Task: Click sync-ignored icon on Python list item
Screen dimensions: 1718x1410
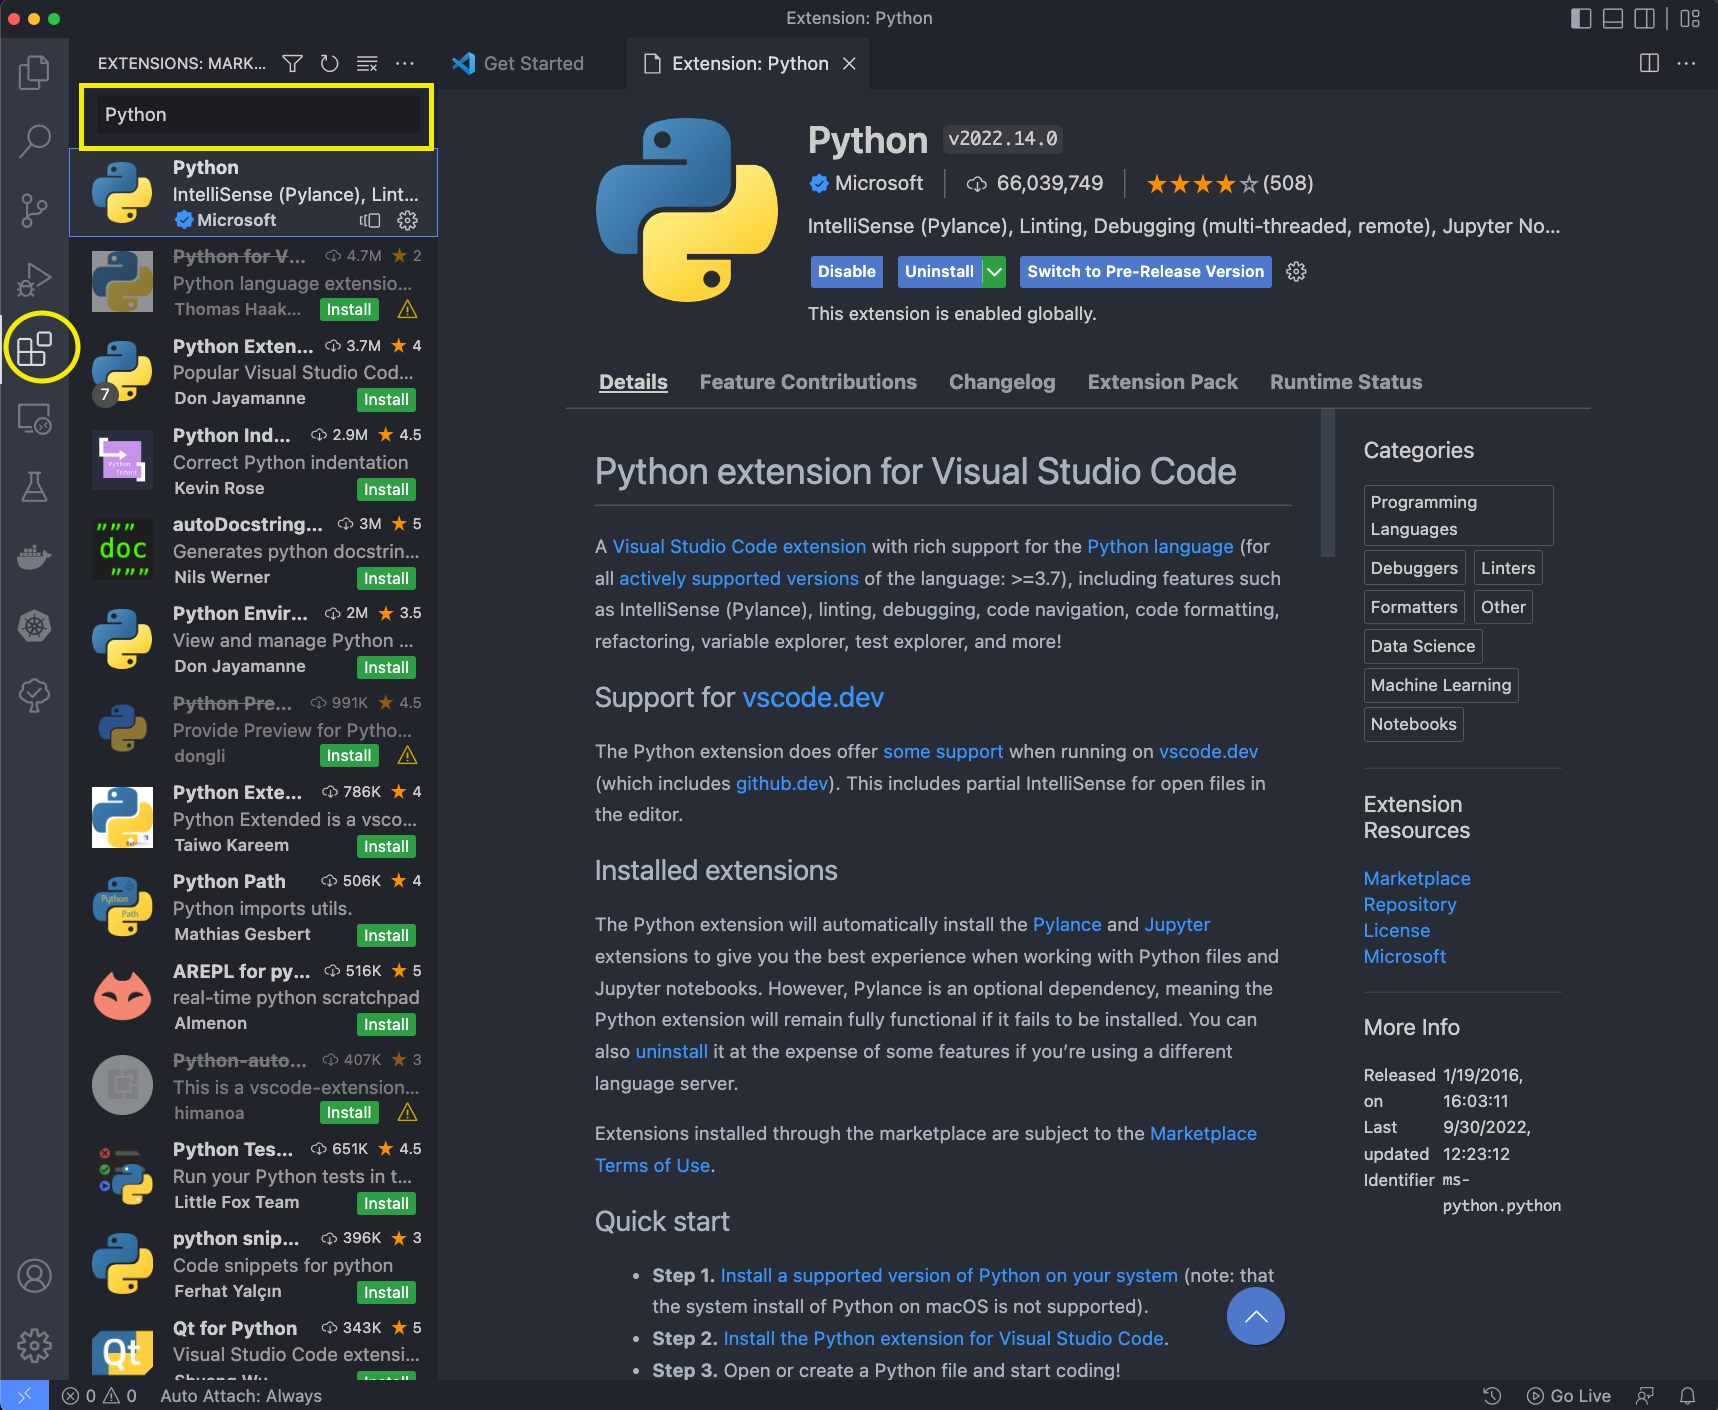Action: point(370,220)
